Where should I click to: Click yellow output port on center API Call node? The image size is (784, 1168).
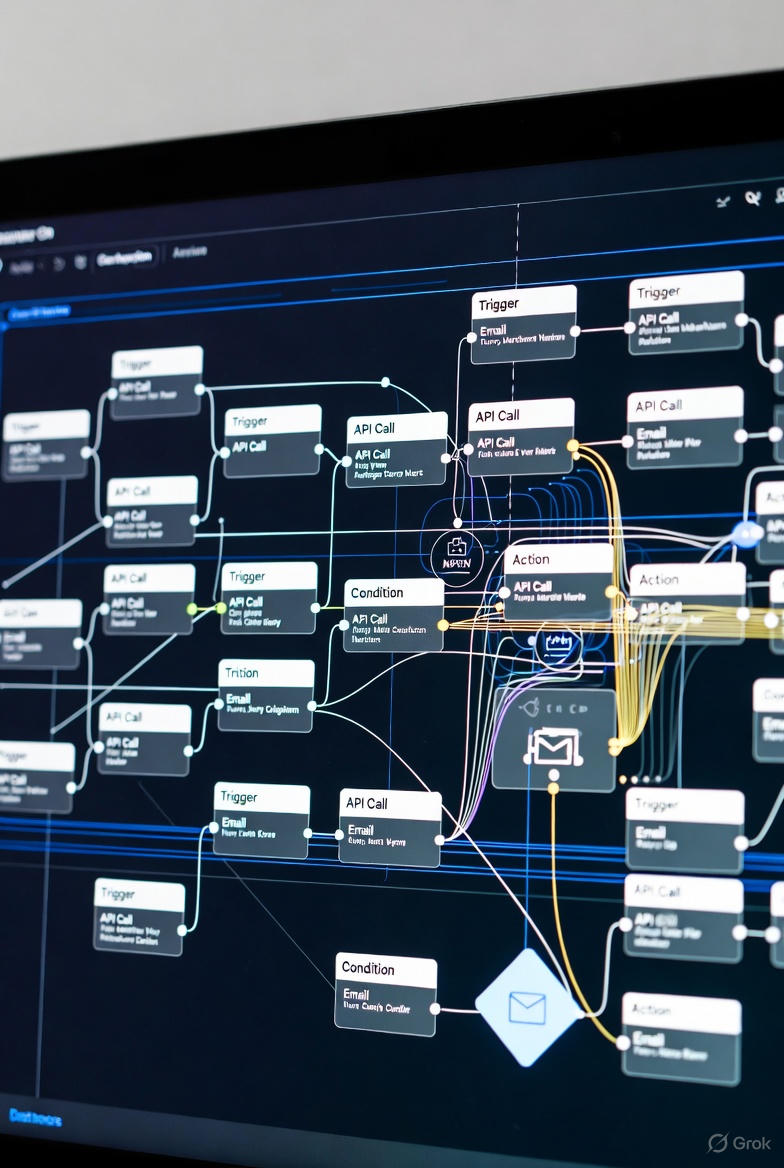tap(572, 445)
